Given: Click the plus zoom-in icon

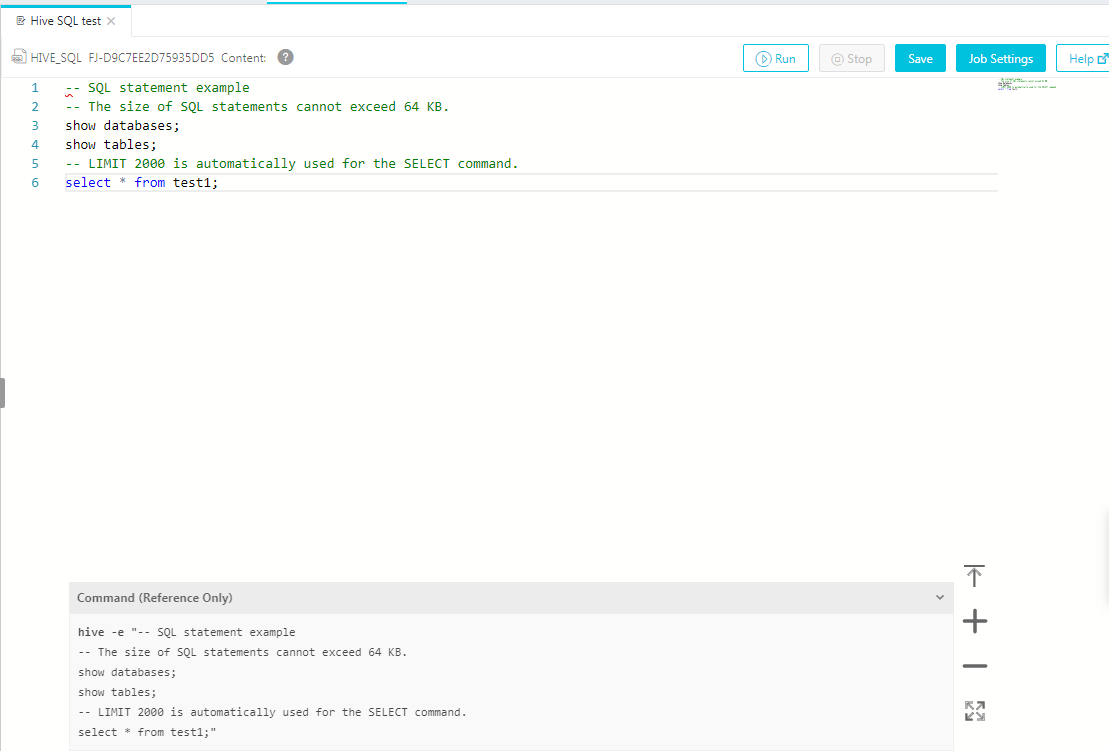Looking at the screenshot, I should coord(975,621).
